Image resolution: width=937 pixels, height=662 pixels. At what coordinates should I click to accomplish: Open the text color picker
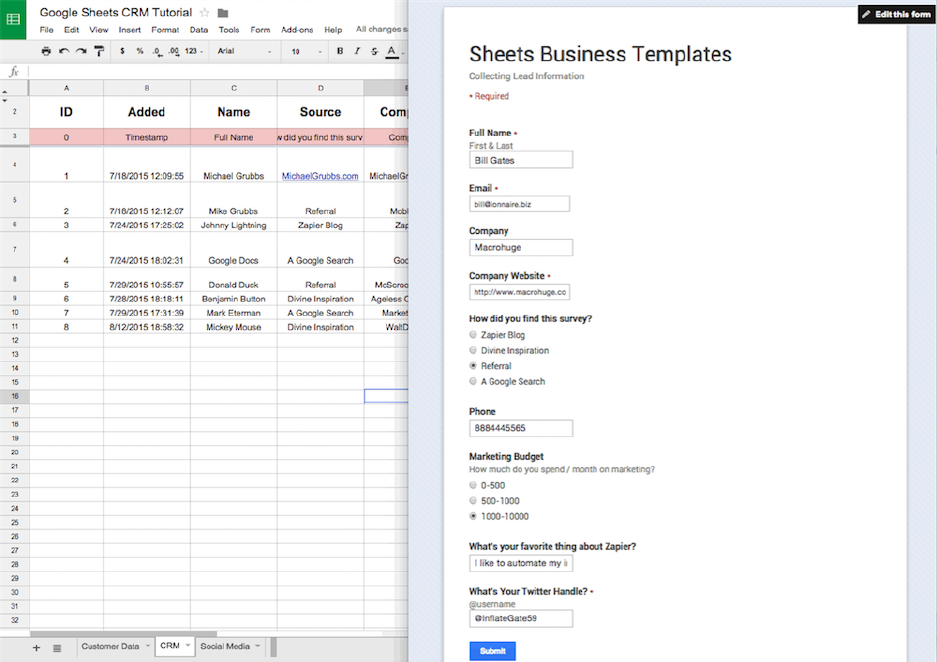click(391, 52)
